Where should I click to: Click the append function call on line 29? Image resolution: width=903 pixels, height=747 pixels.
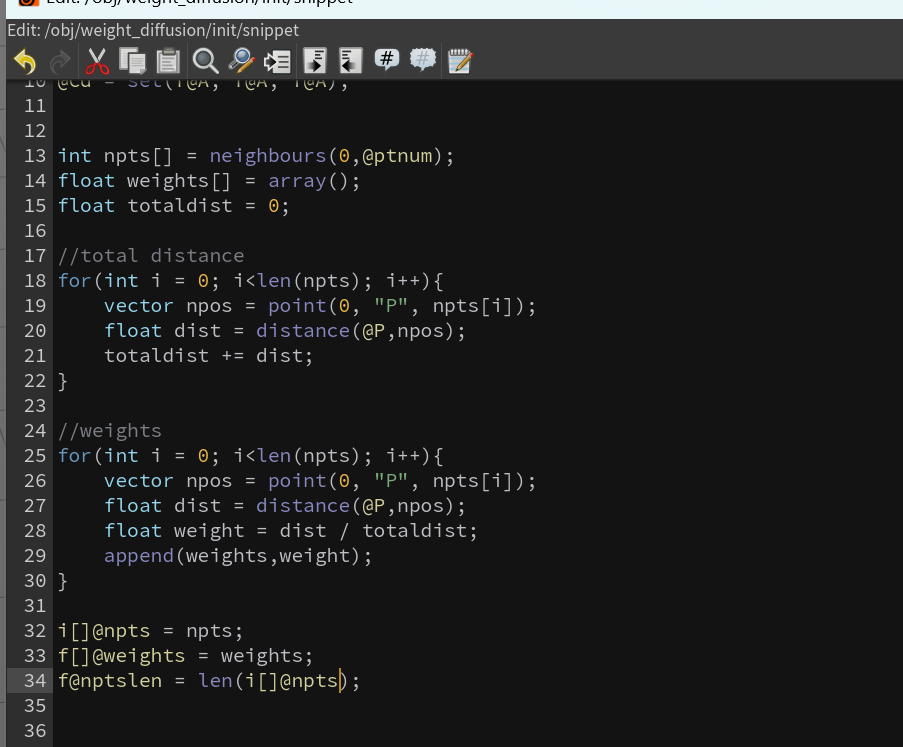click(139, 556)
